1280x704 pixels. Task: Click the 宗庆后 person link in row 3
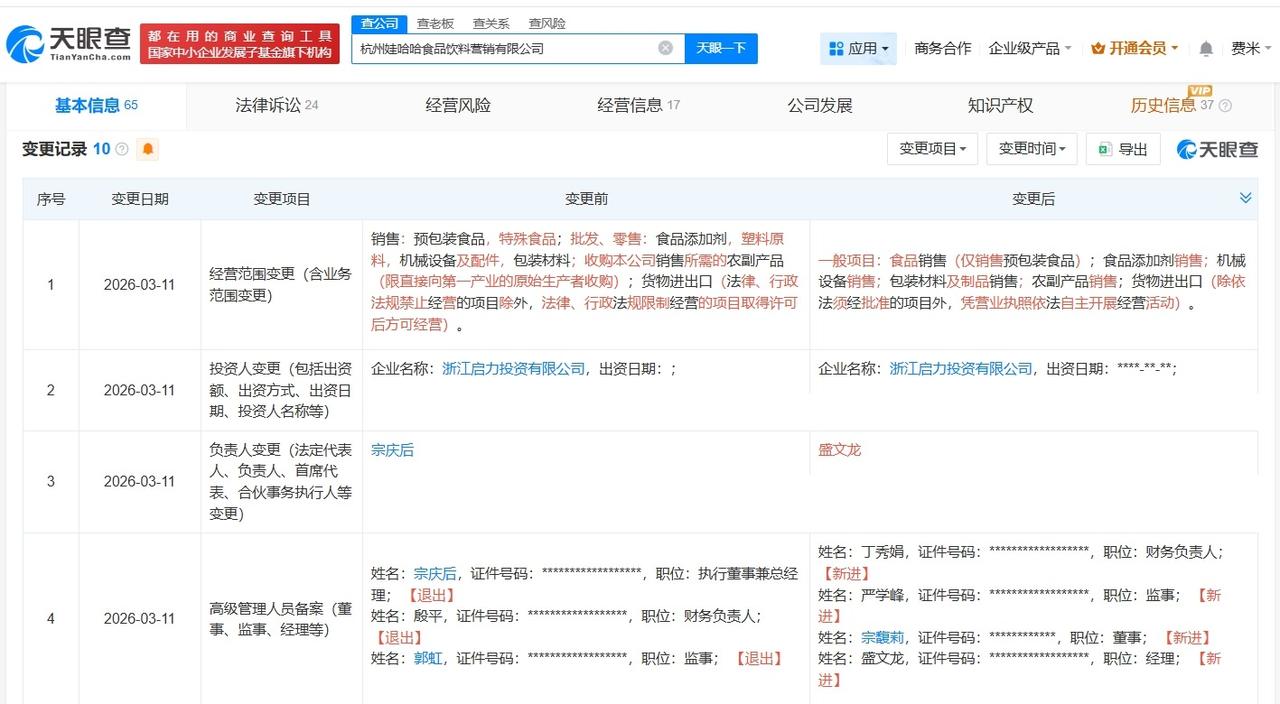391,450
